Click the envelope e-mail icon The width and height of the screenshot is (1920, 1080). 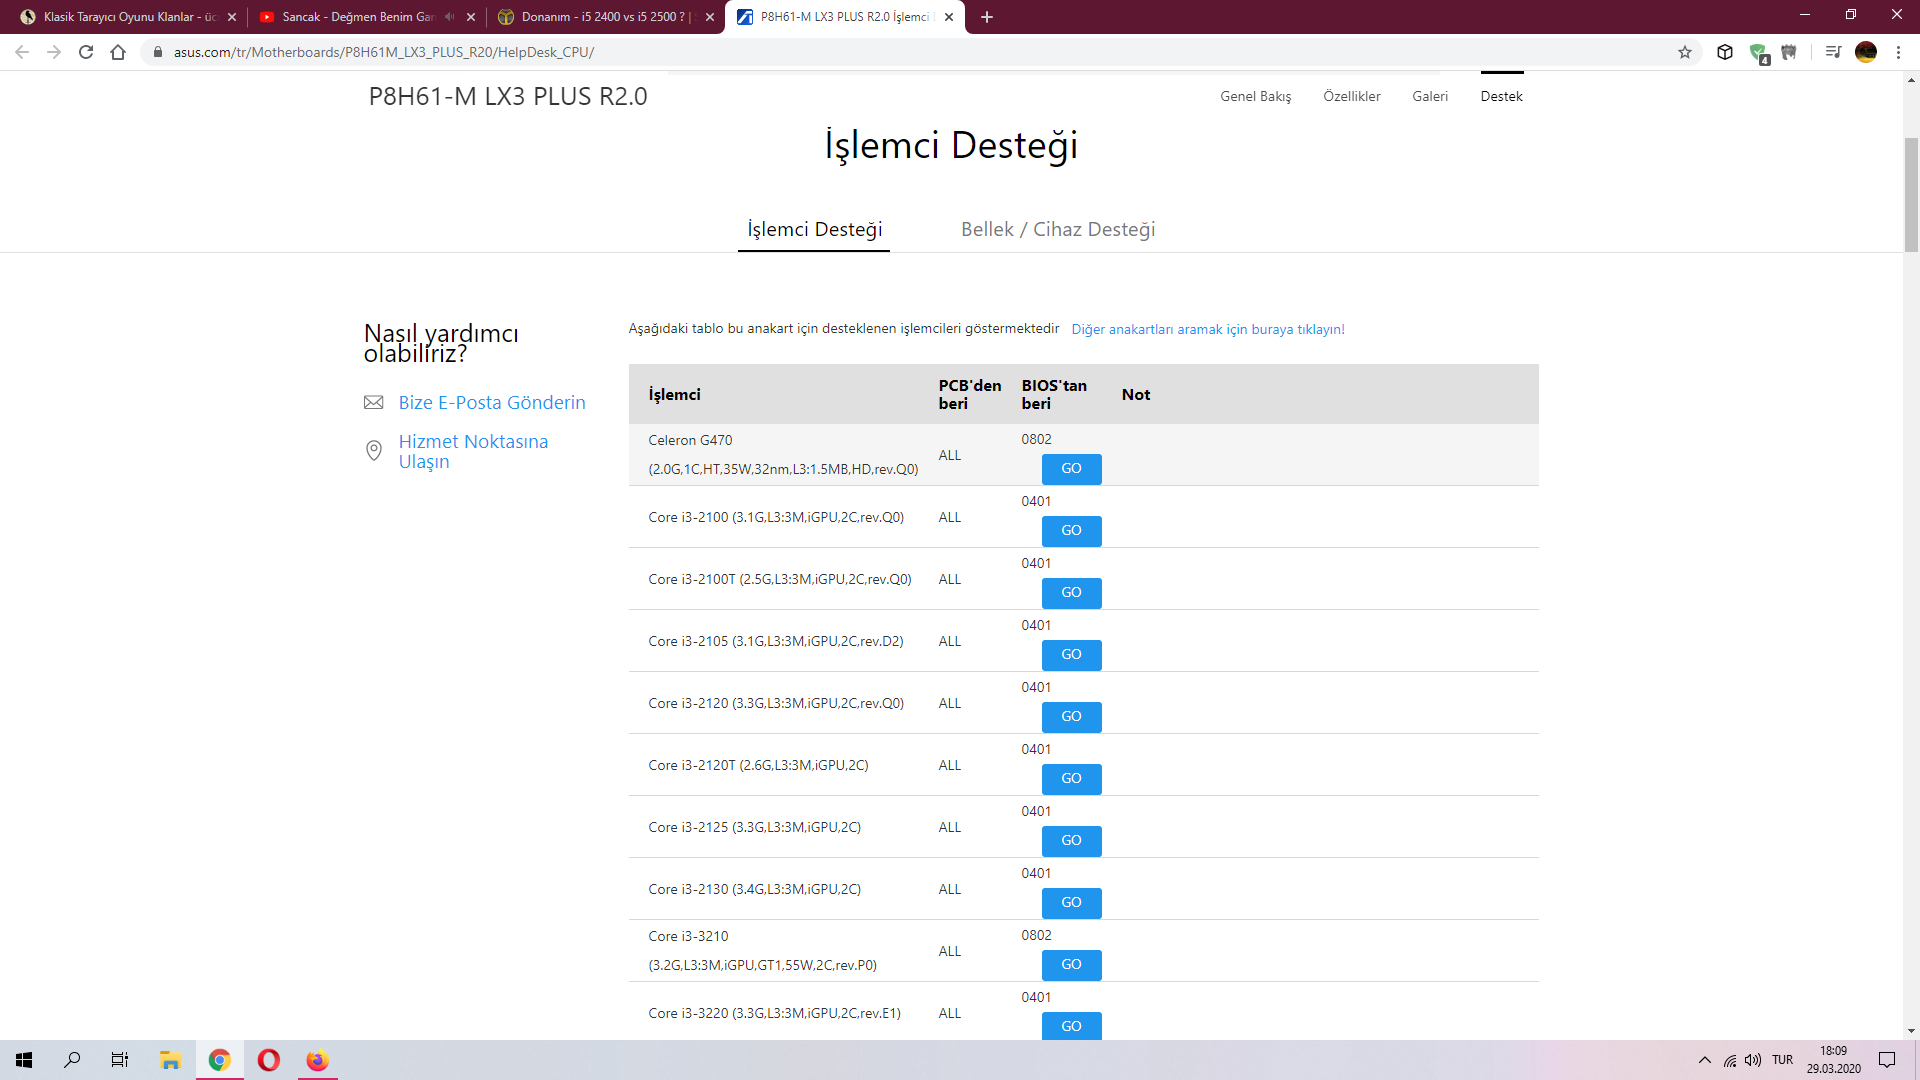click(x=374, y=402)
